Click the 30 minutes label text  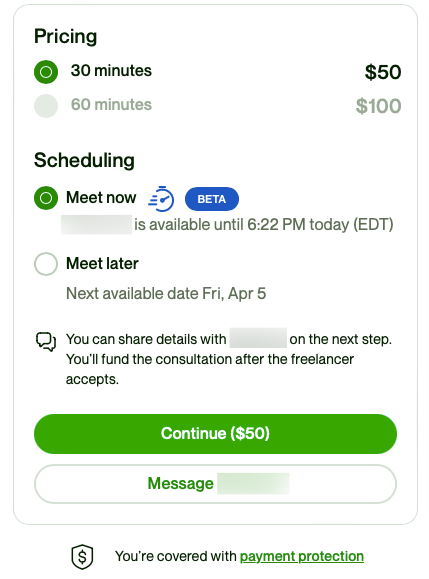point(111,71)
